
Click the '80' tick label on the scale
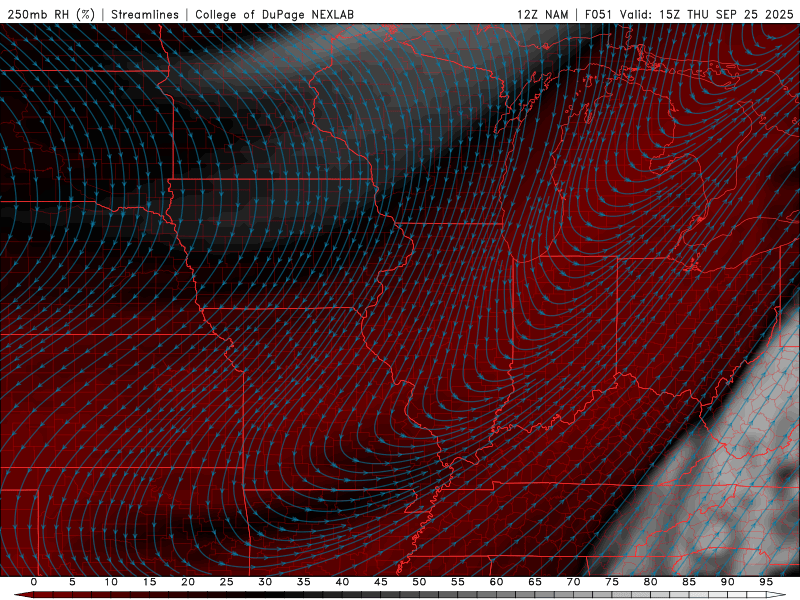point(650,582)
